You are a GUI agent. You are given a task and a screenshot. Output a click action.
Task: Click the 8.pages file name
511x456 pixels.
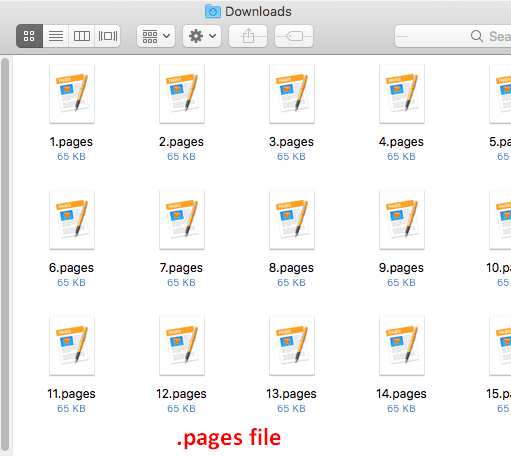[x=291, y=268]
